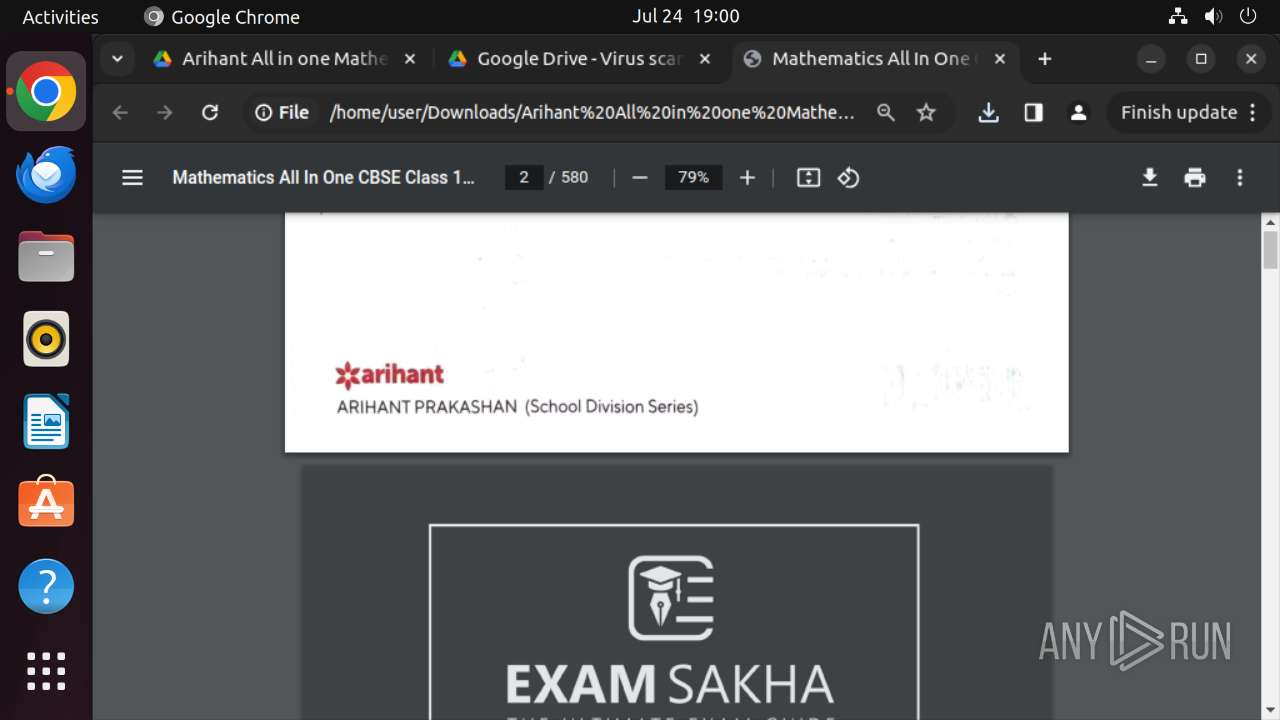
Task: Click the address bar URL
Action: [592, 113]
